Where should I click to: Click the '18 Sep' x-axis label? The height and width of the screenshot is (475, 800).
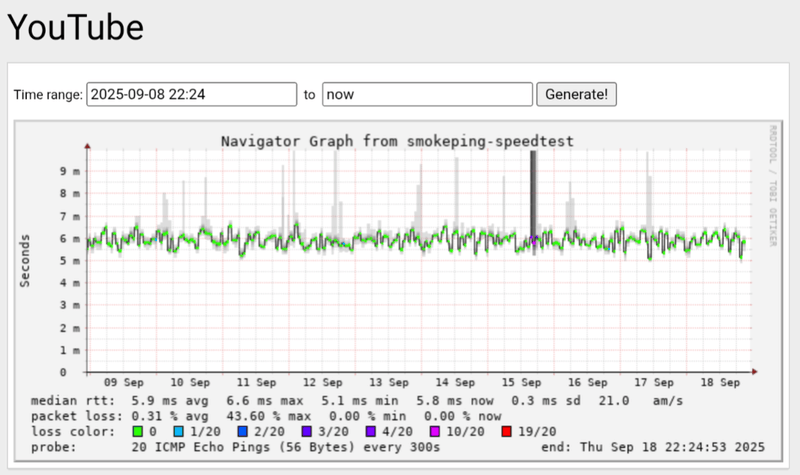coord(720,382)
